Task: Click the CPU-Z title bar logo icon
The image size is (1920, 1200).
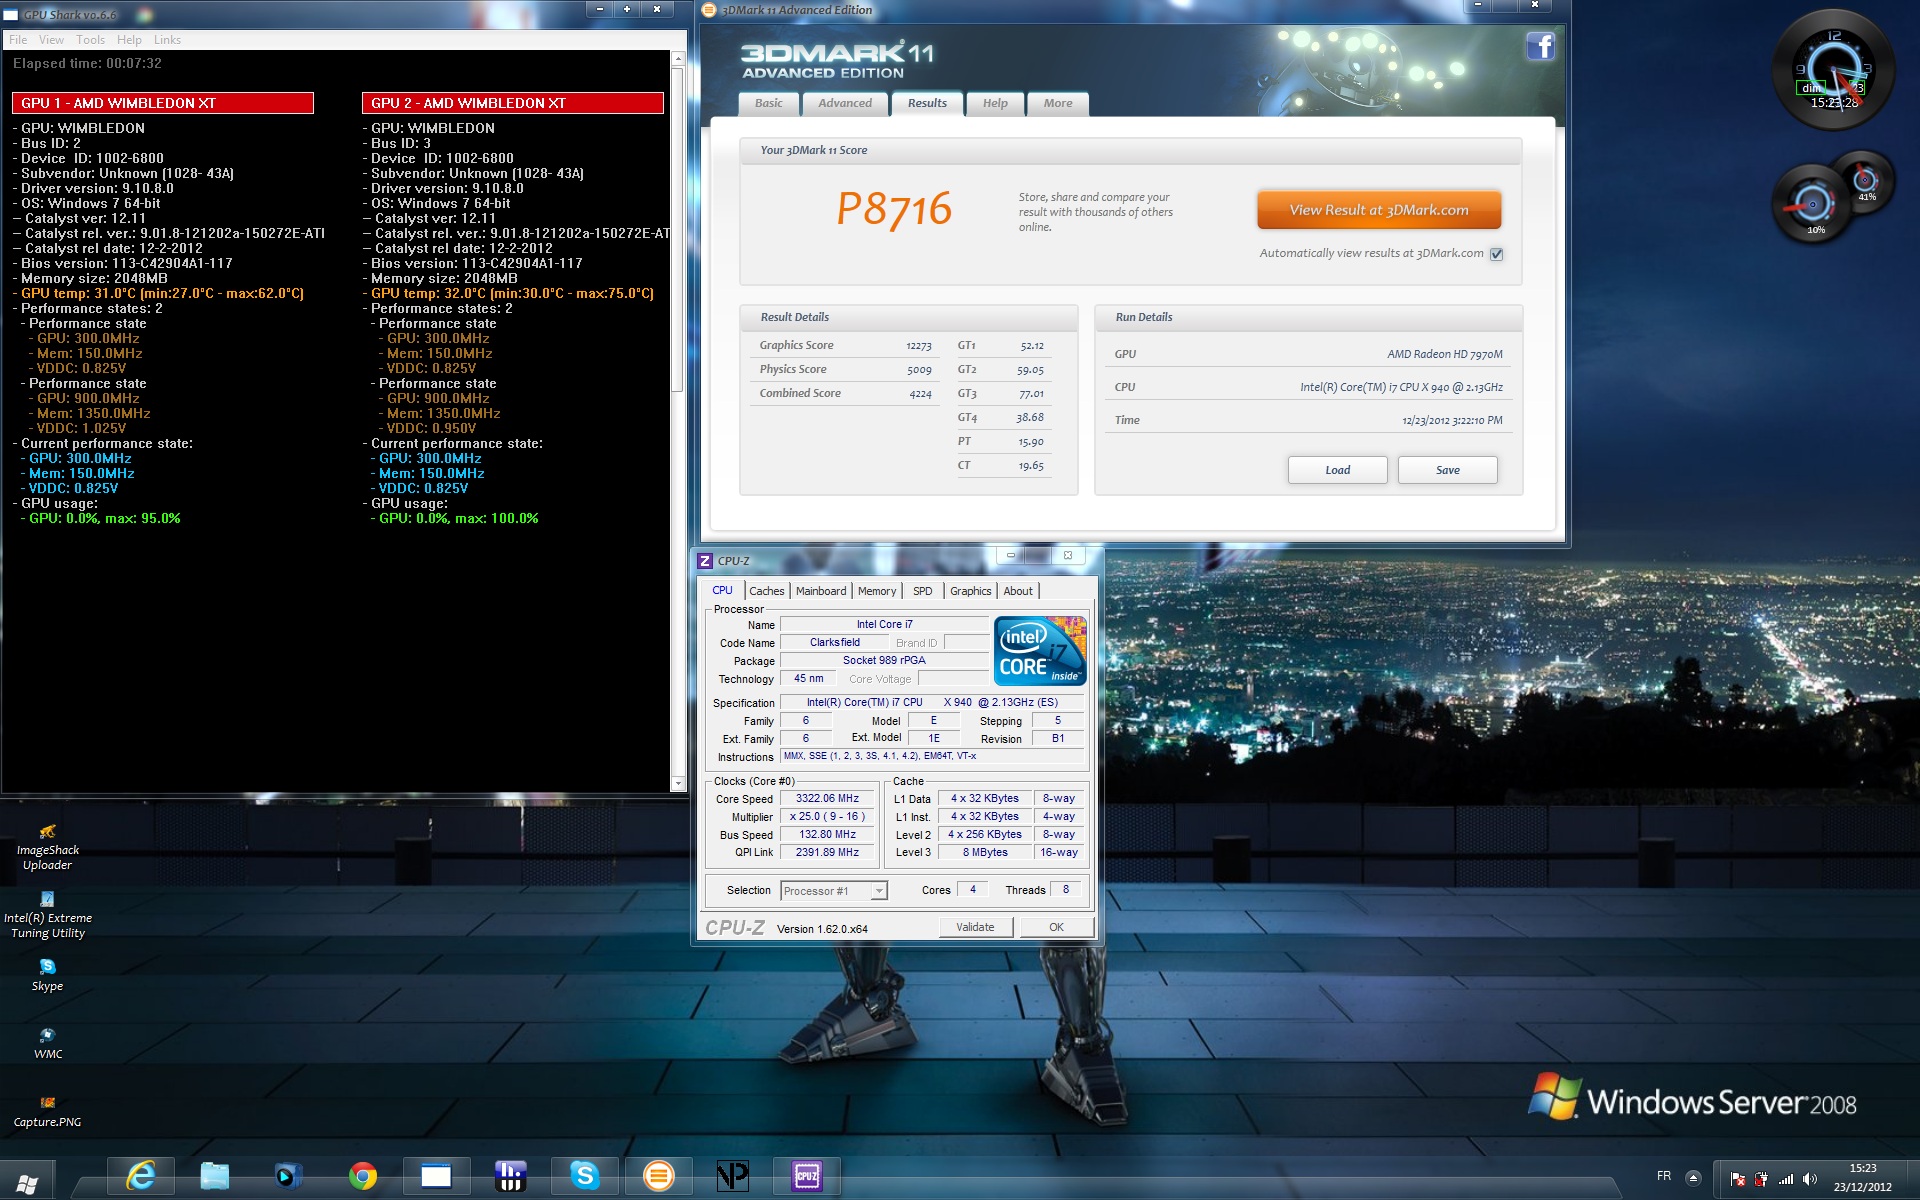Action: tap(705, 561)
